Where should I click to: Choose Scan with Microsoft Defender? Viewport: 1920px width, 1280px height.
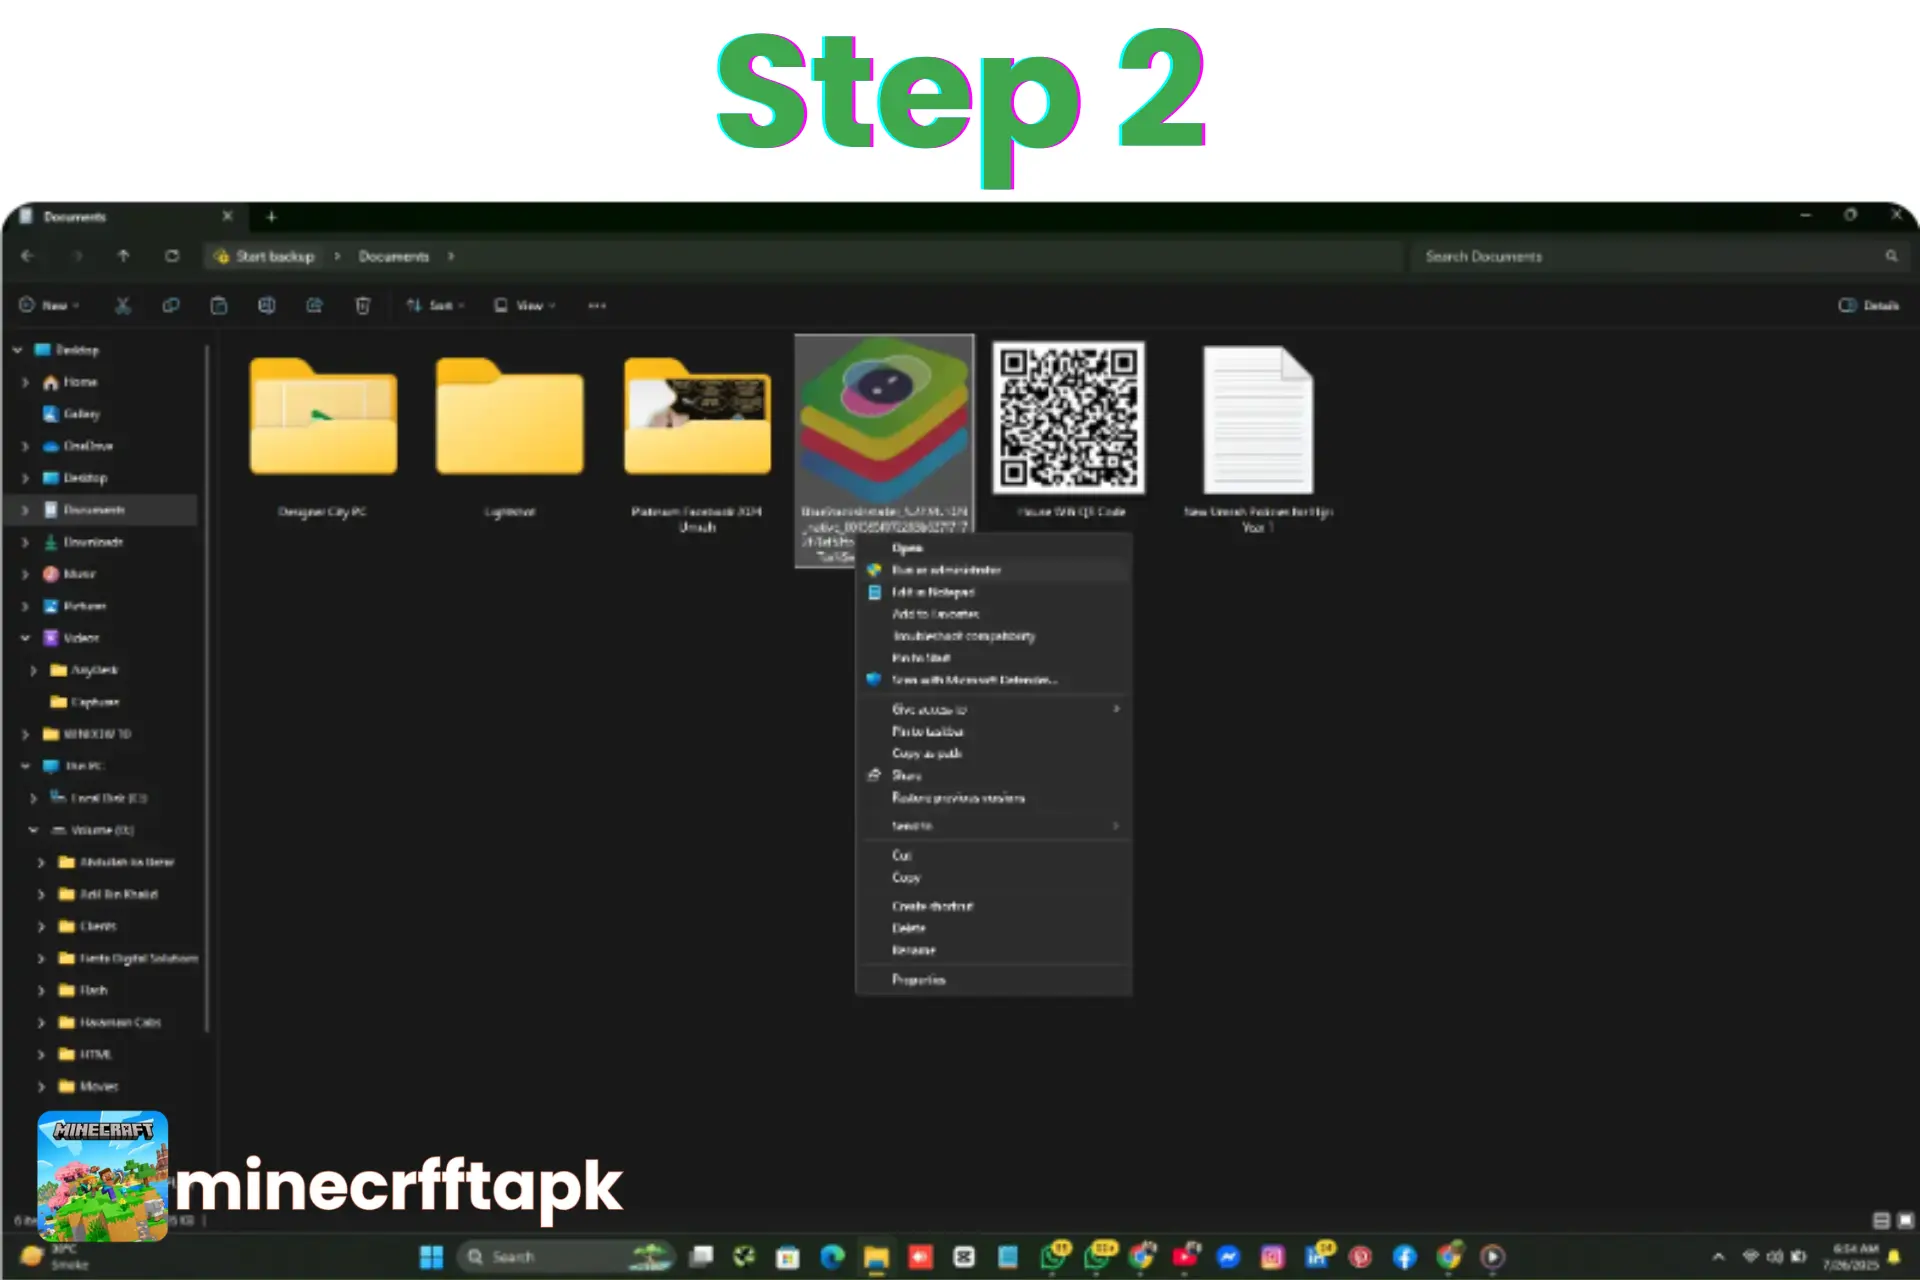pyautogui.click(x=994, y=680)
